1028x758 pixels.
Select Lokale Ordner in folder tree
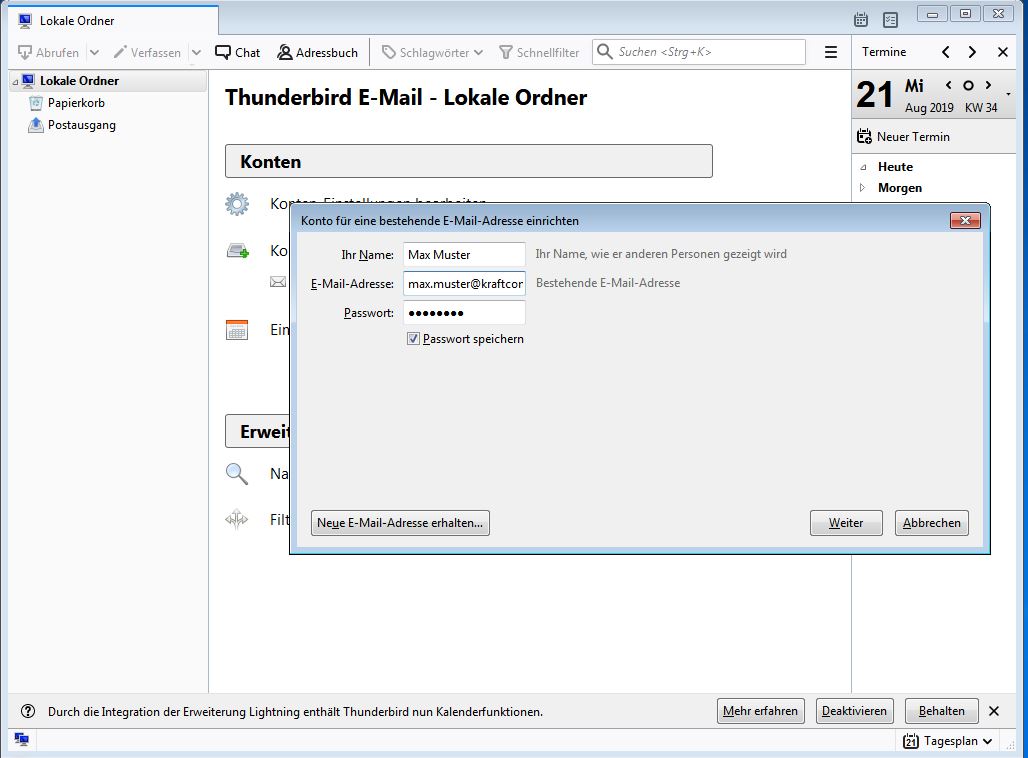tap(79, 81)
